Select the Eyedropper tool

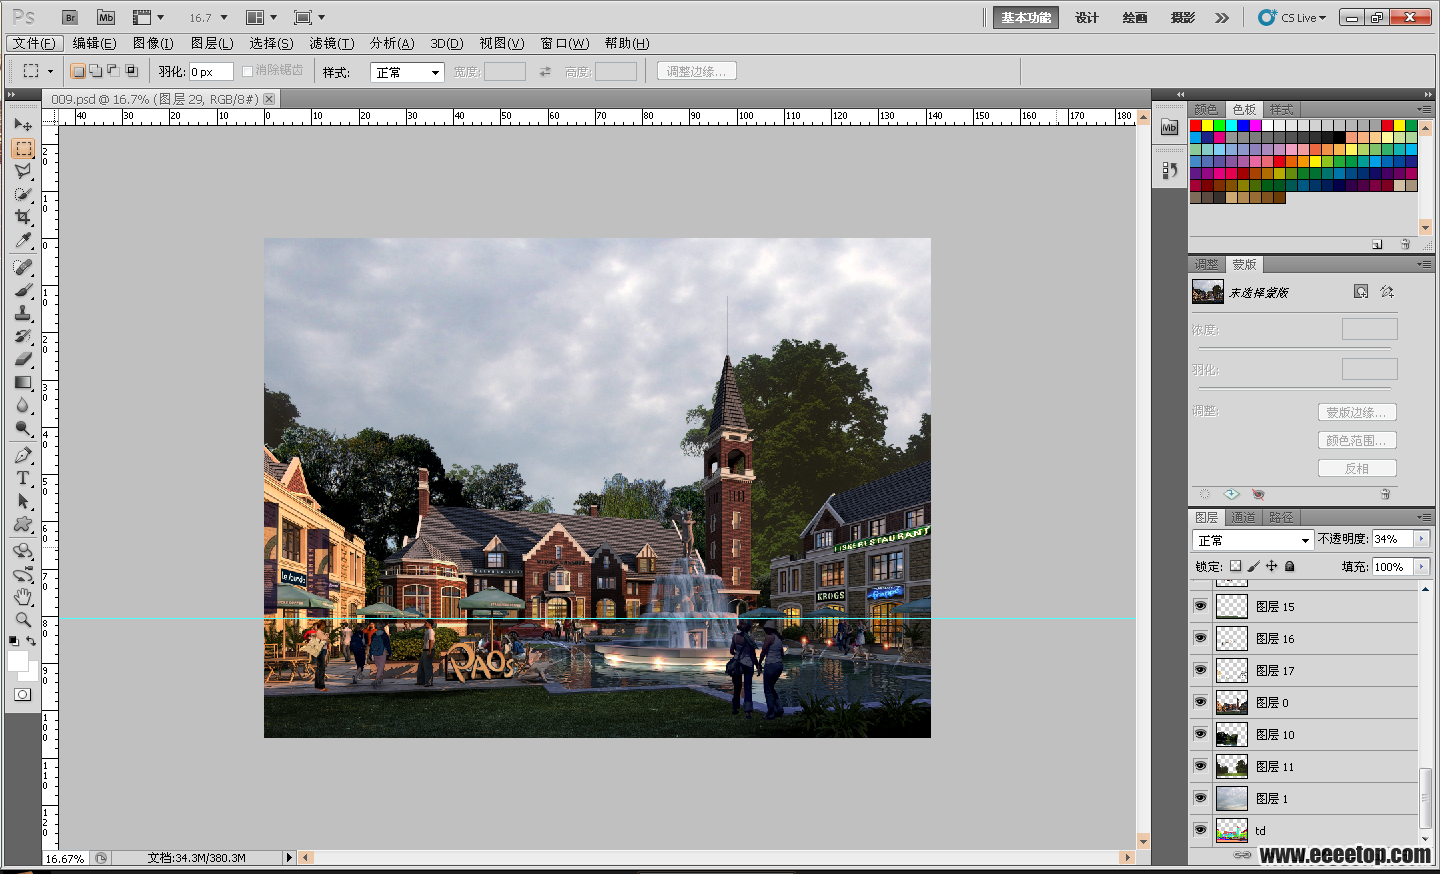tap(23, 240)
